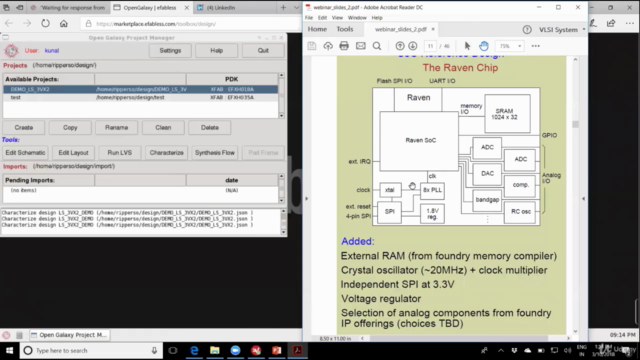Print the PDF with printer icon

[344, 46]
